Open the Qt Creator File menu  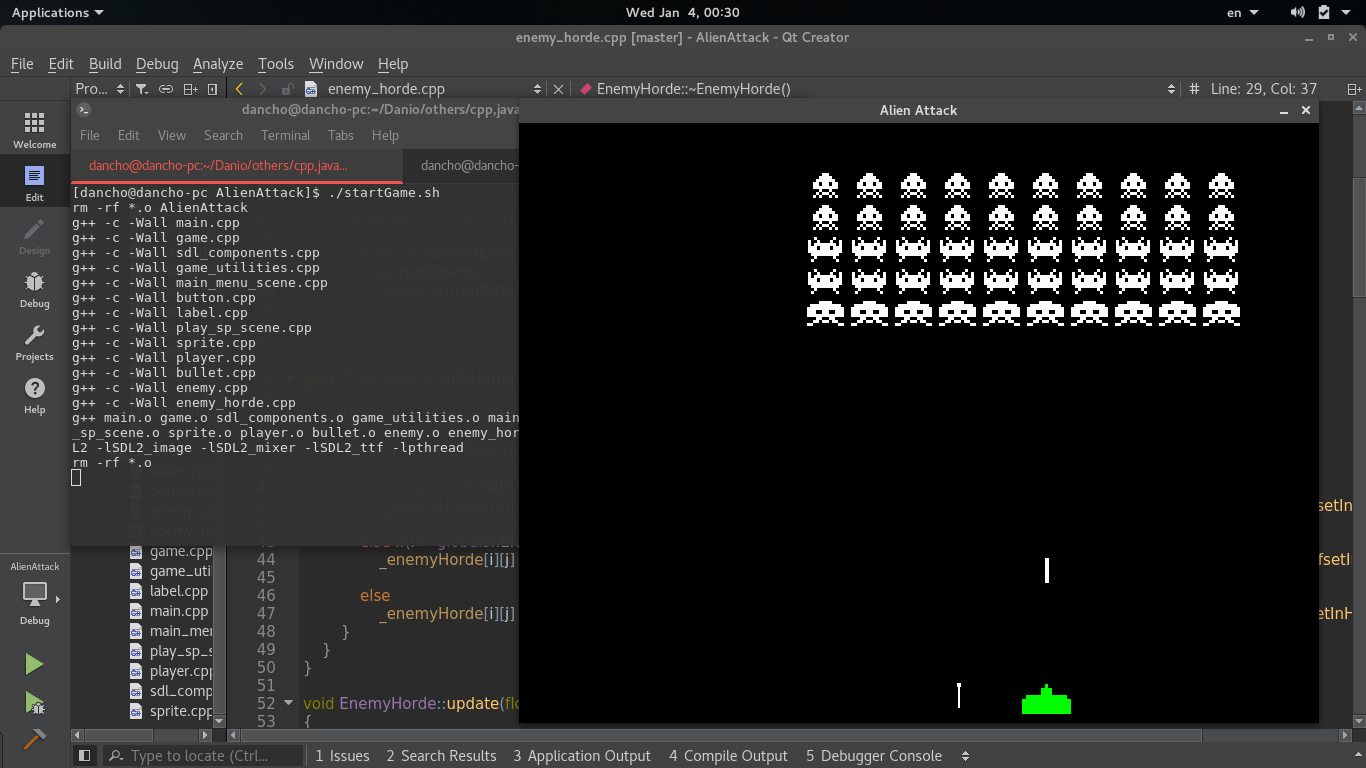point(22,63)
